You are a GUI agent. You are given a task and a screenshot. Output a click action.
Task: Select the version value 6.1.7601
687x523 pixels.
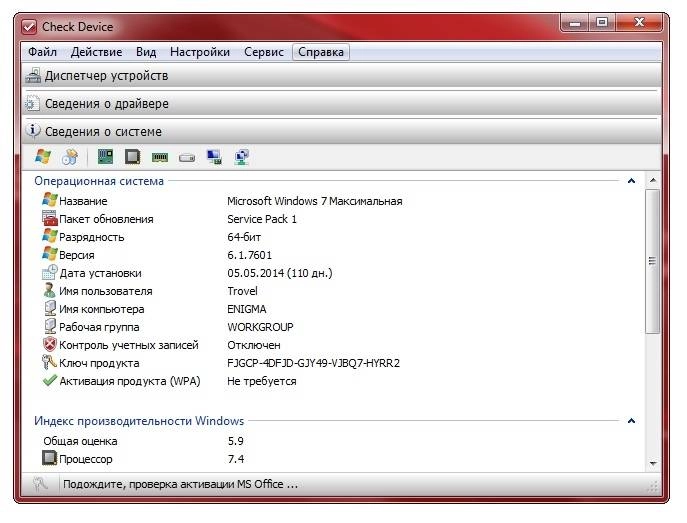coord(249,255)
